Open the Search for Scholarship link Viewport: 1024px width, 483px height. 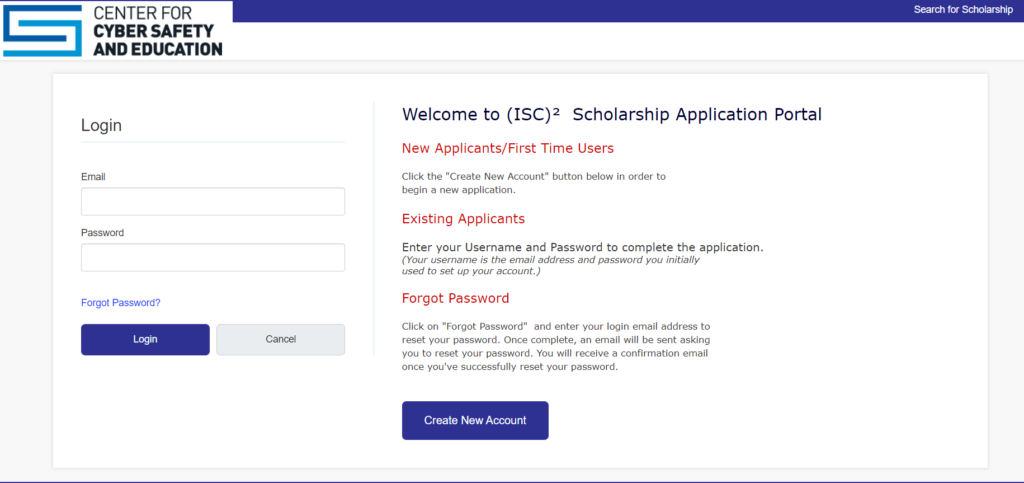[x=963, y=10]
